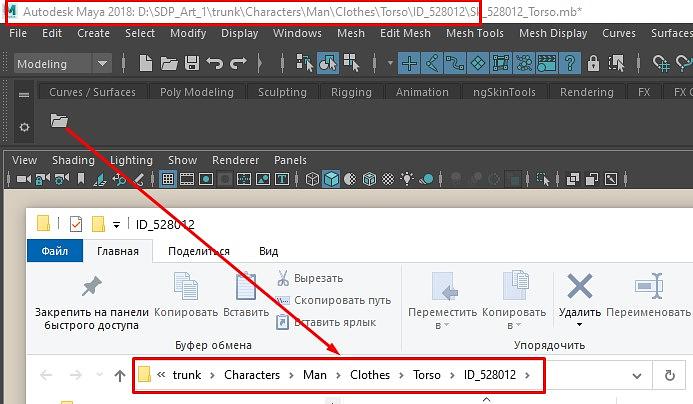Click the Undo arrow in the Maya status line
Image resolution: width=693 pixels, height=404 pixels.
pos(215,63)
